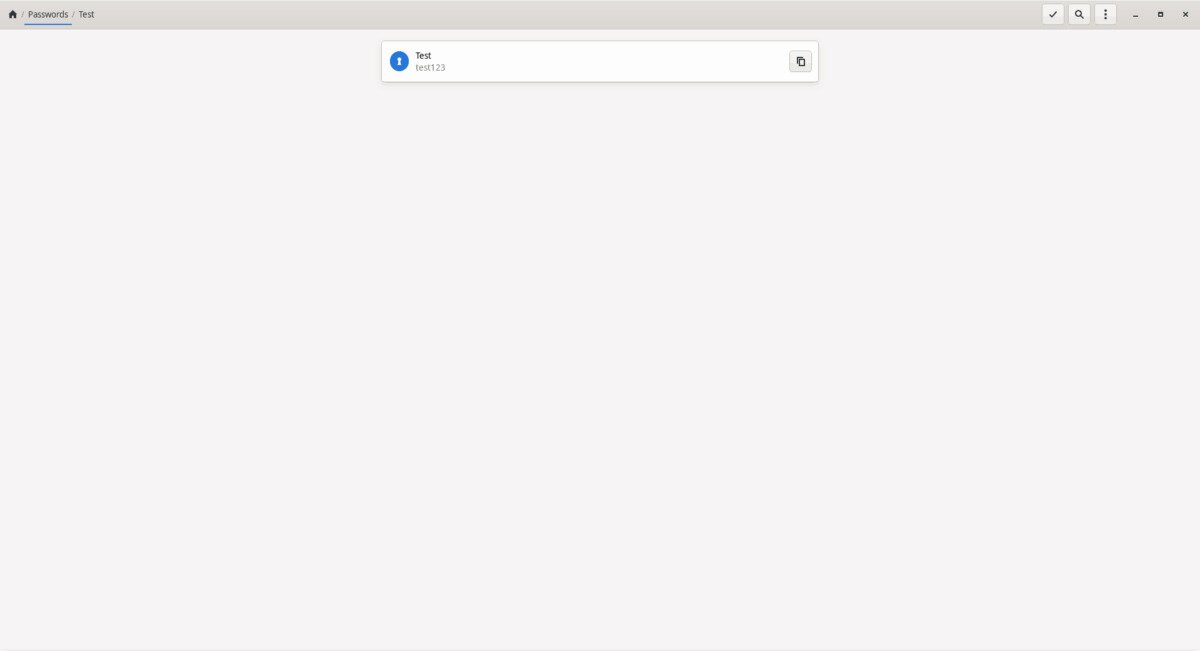Viewport: 1200px width, 651px height.
Task: Close the password manager window
Action: click(1185, 14)
